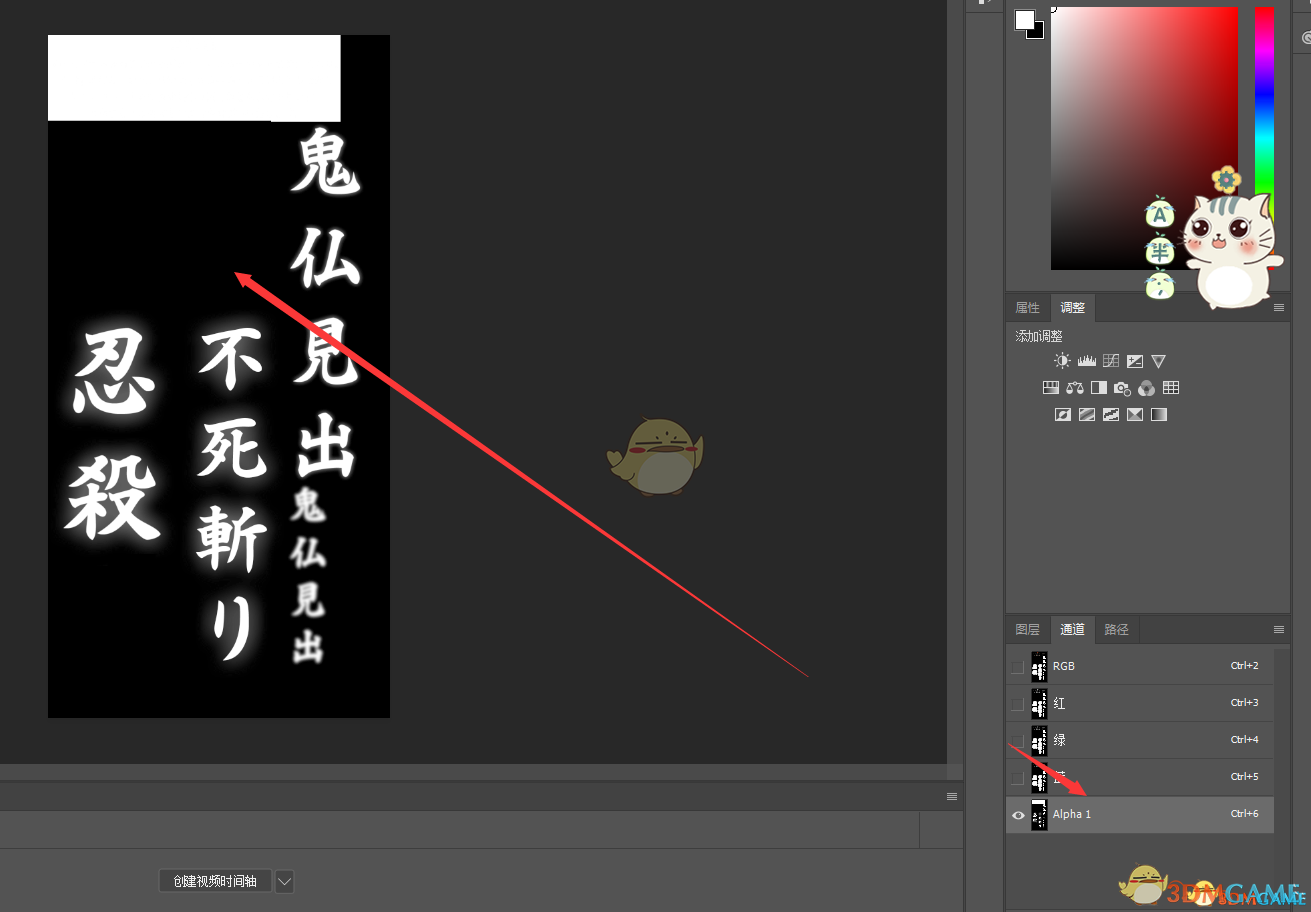Click the 创建视频时间轴 button
This screenshot has height=912, width=1311.
[x=215, y=881]
